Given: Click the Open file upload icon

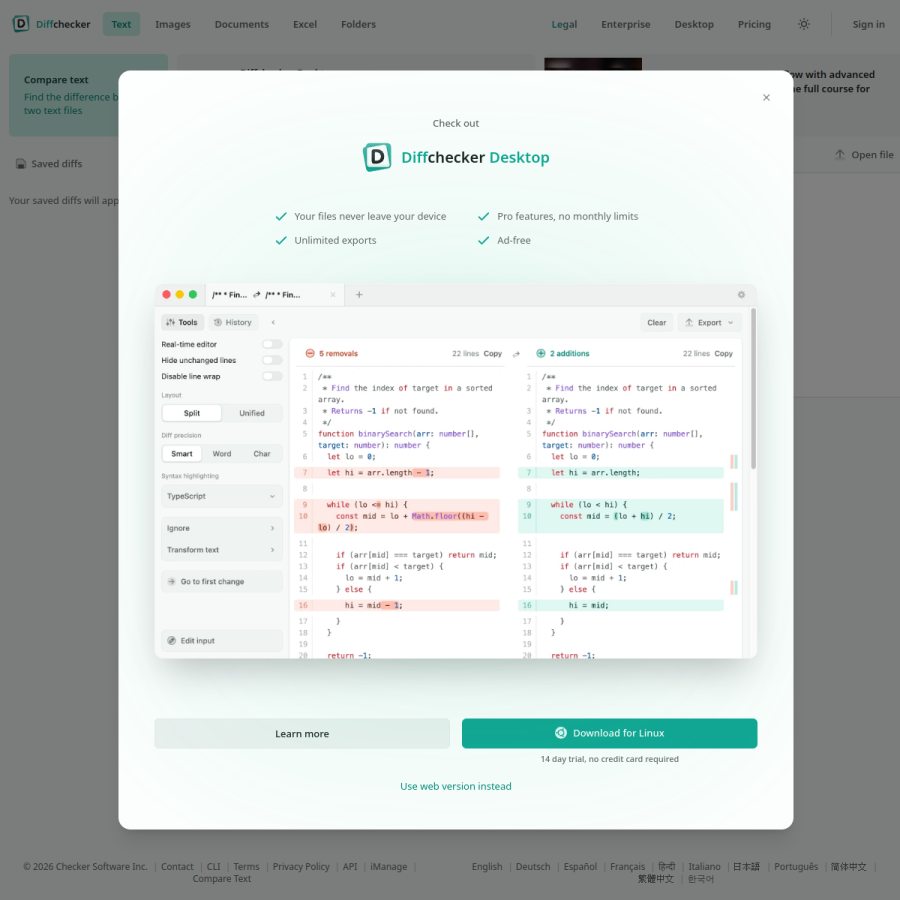Looking at the screenshot, I should point(840,154).
